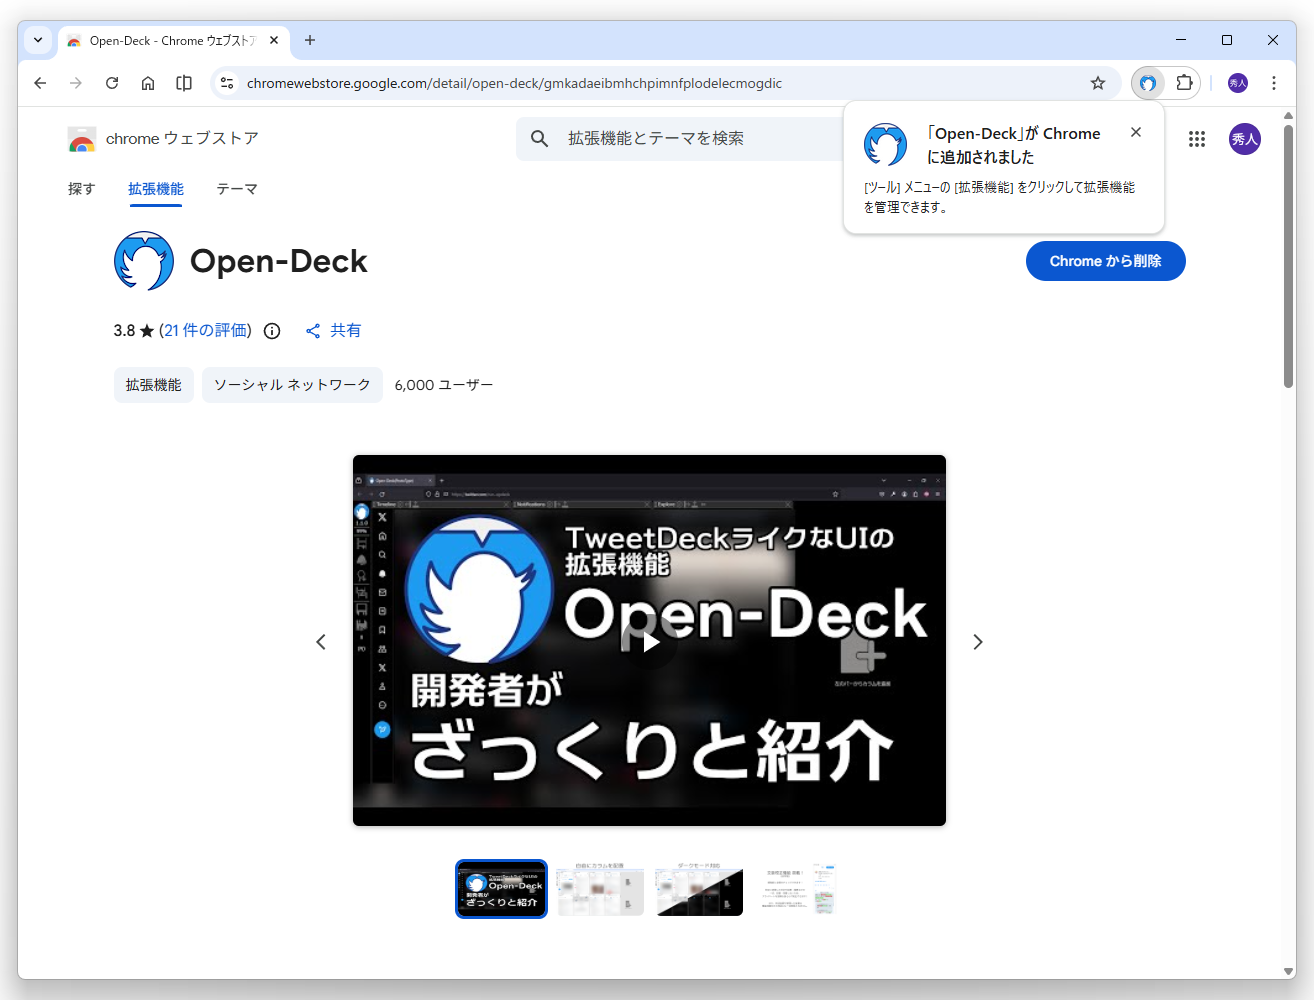Show previous media with the left chevron
The height and width of the screenshot is (1000, 1314).
(x=321, y=641)
